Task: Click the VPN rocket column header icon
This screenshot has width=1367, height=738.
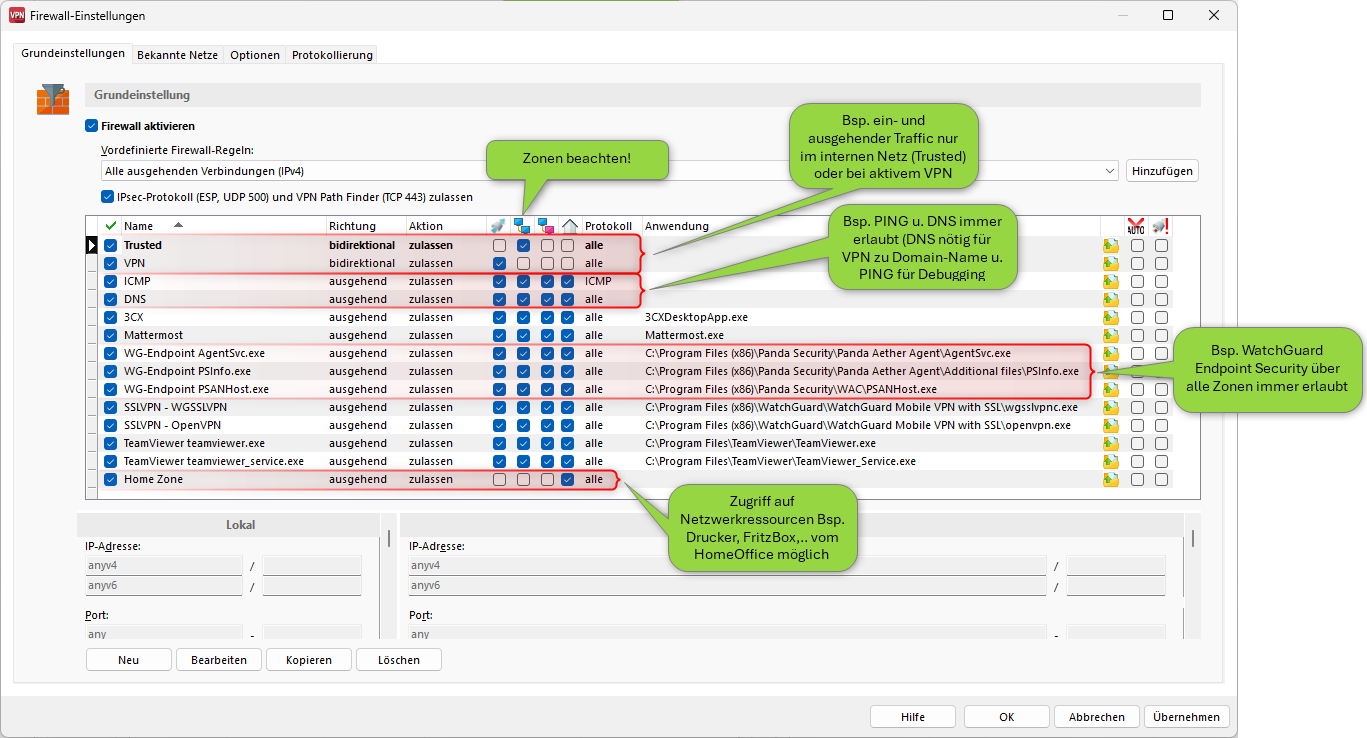Action: coord(498,226)
